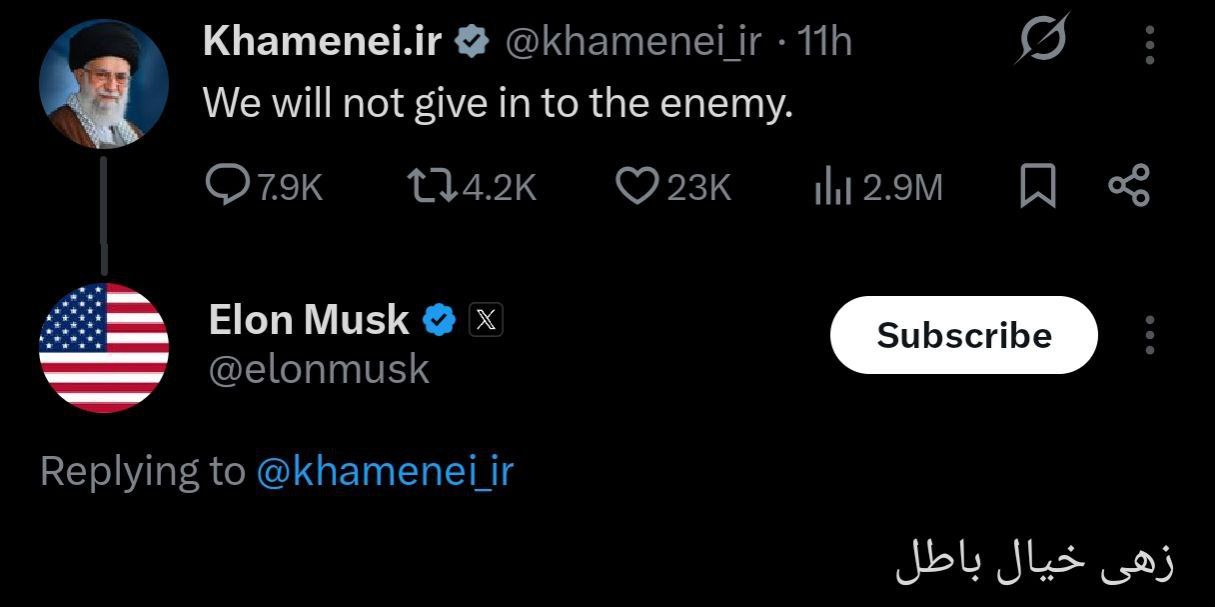Image resolution: width=1215 pixels, height=607 pixels.
Task: Bookmark the Khamenei.ir tweet
Action: [1037, 187]
